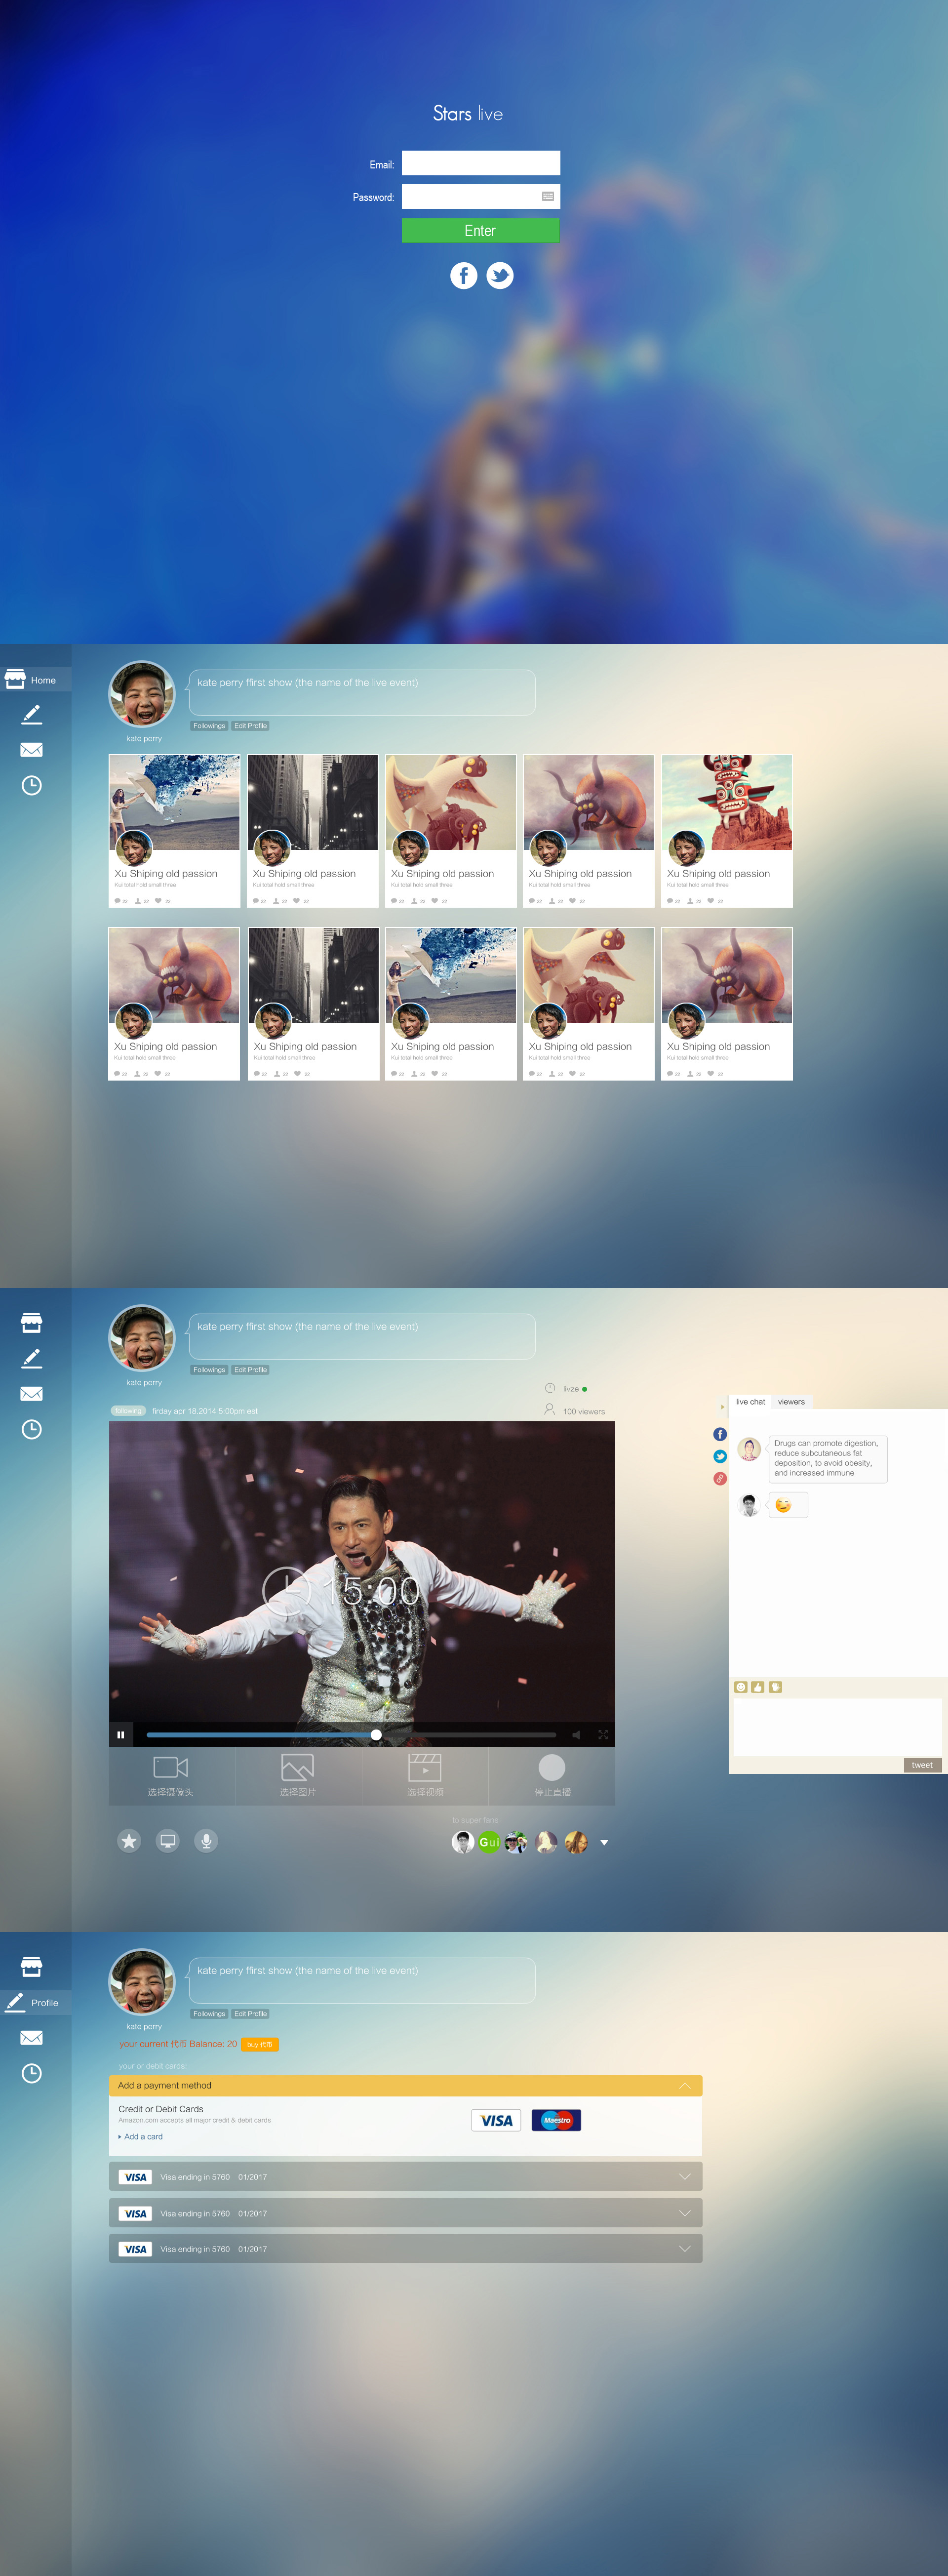This screenshot has height=2576, width=948.
Task: Select the Maestro card logo
Action: tap(556, 2120)
